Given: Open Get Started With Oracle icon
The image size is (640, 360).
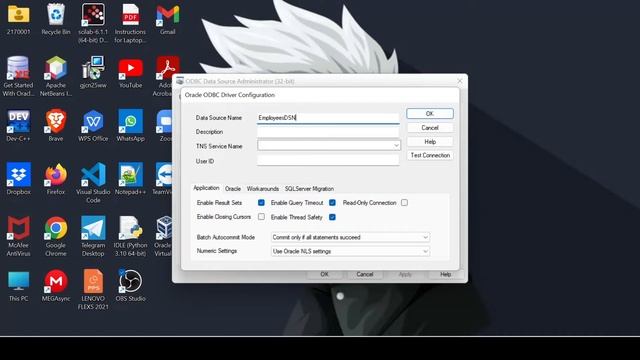Looking at the screenshot, I should (18, 77).
